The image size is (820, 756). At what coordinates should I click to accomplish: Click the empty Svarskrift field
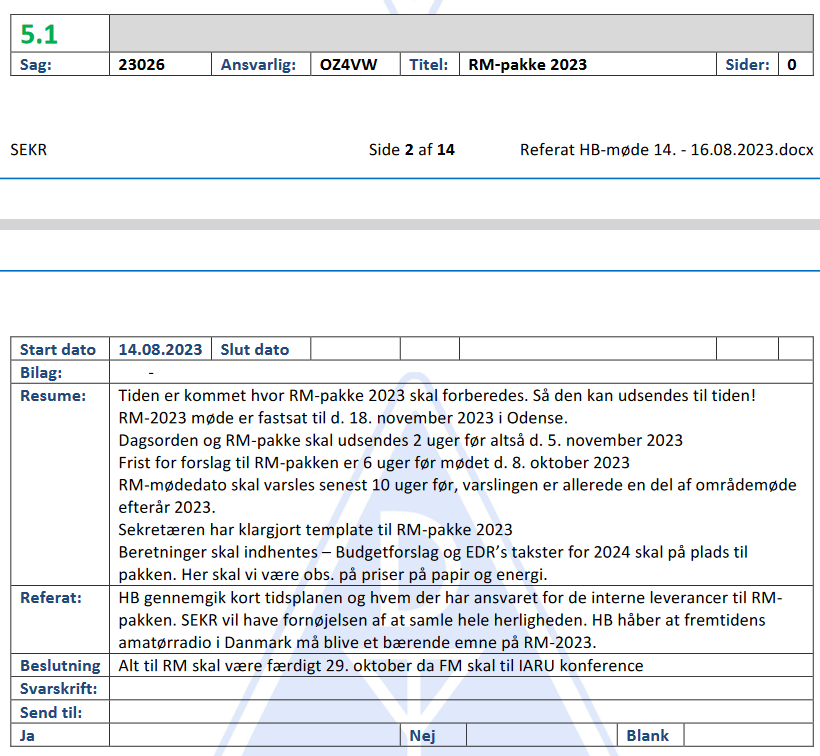(460, 689)
